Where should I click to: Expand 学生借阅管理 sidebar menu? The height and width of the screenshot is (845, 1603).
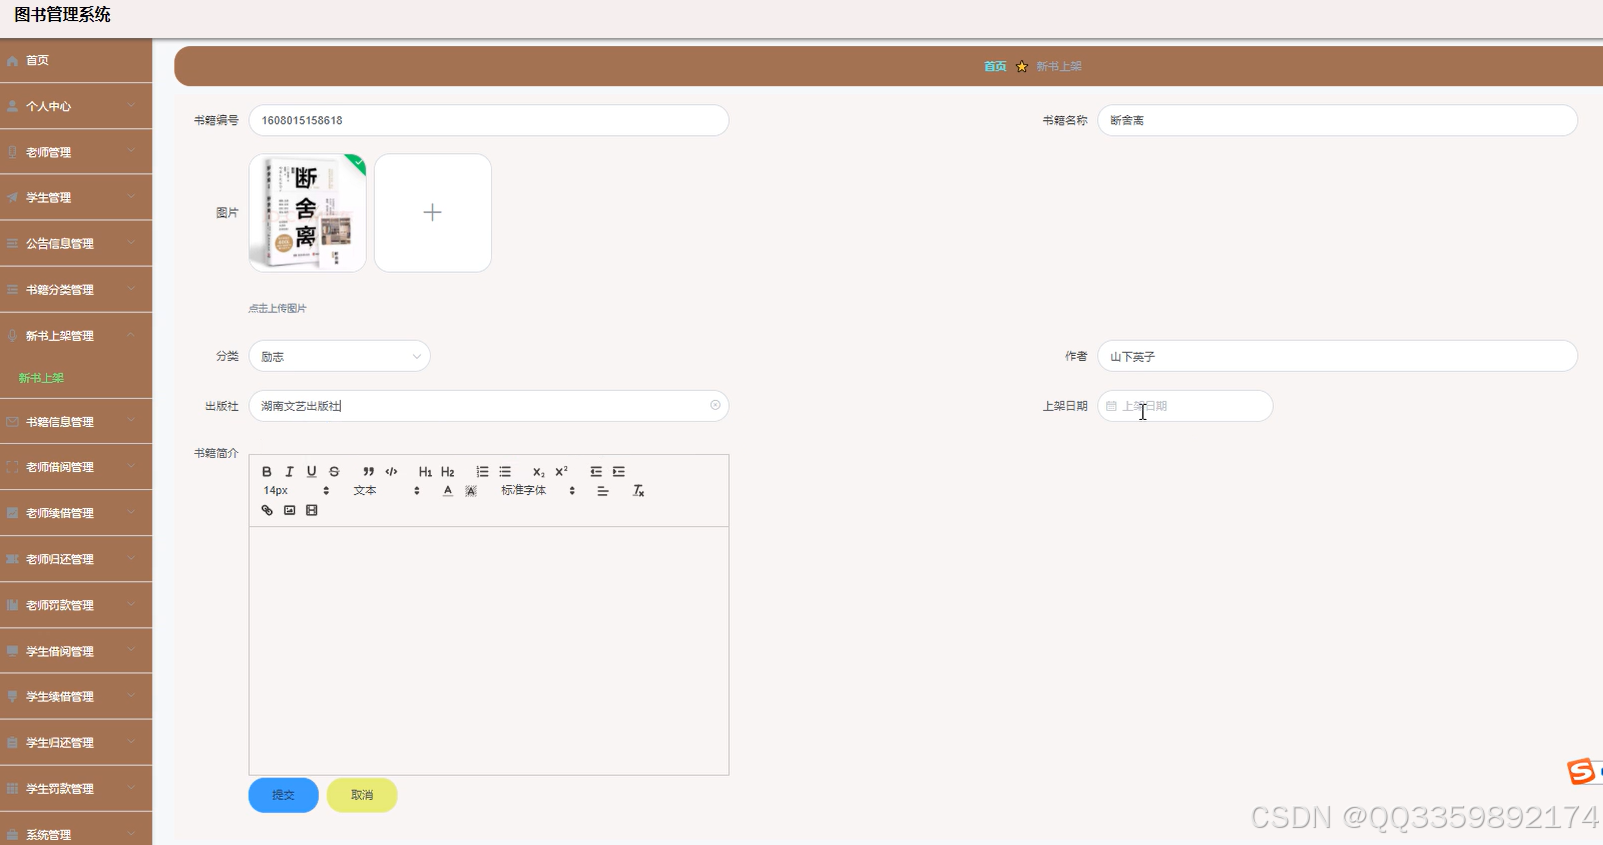click(76, 651)
